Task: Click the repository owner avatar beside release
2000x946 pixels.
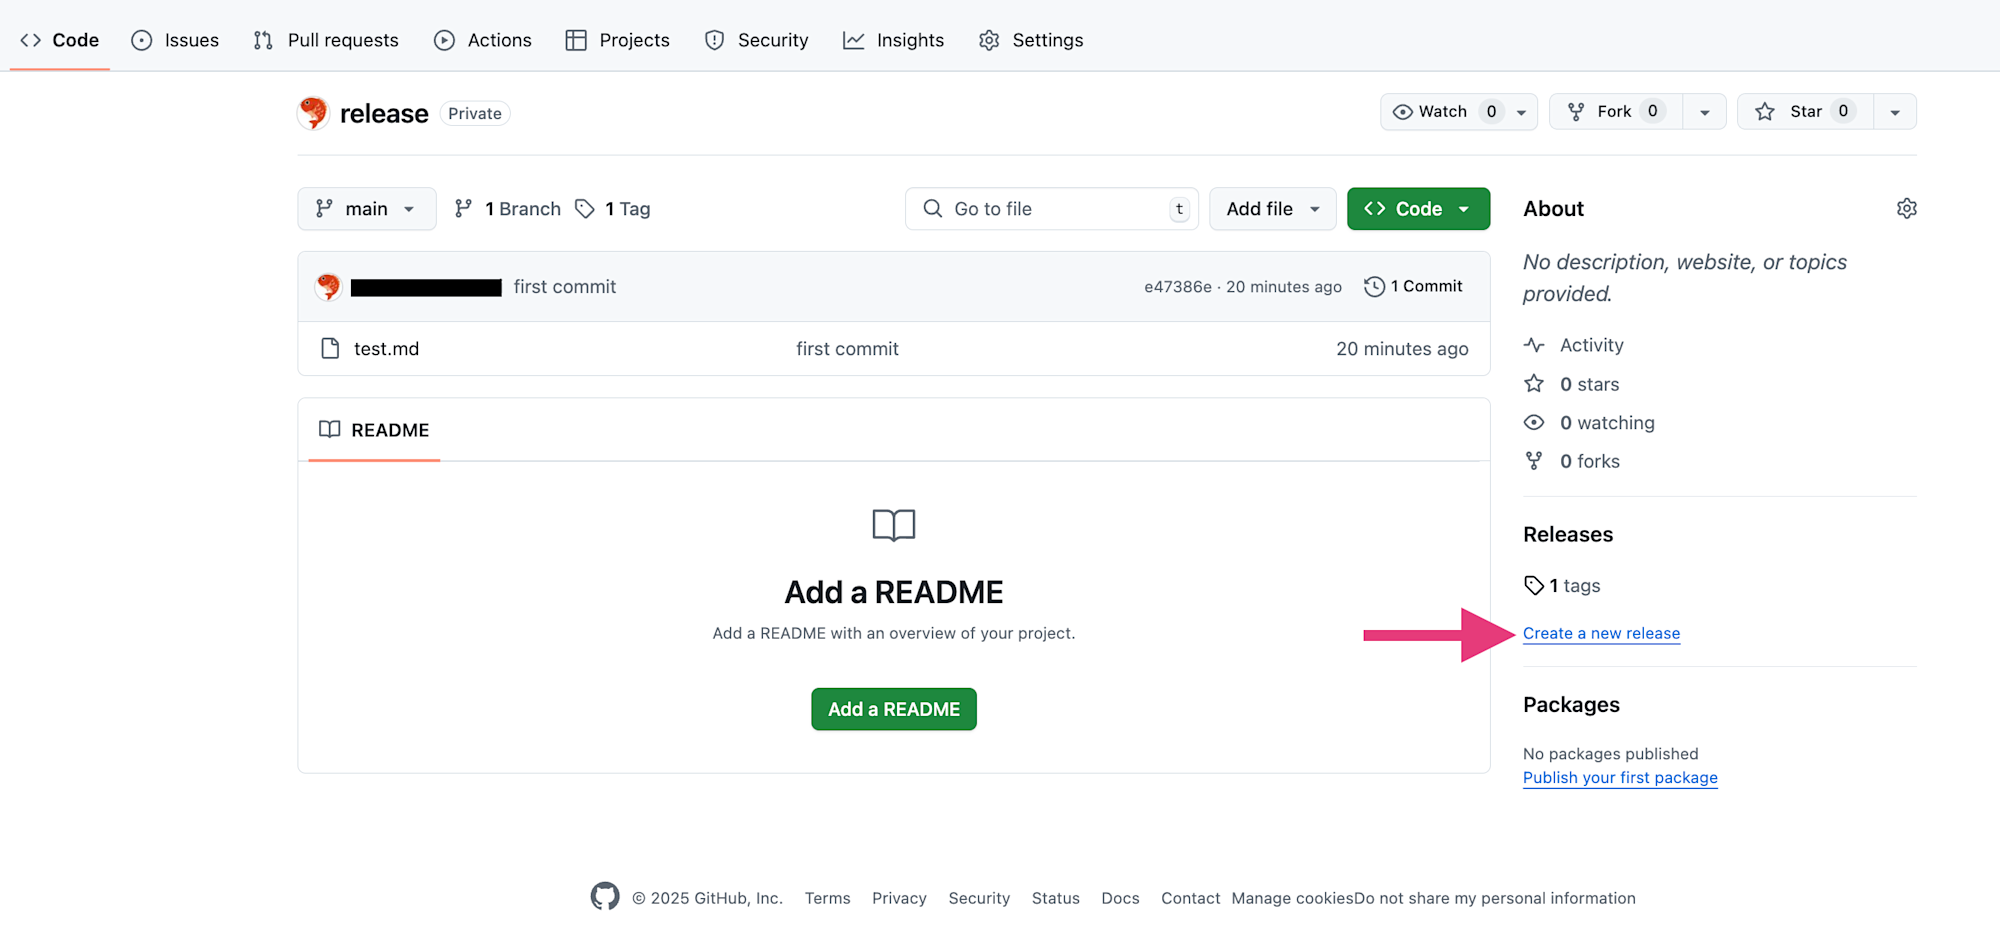Action: 313,113
